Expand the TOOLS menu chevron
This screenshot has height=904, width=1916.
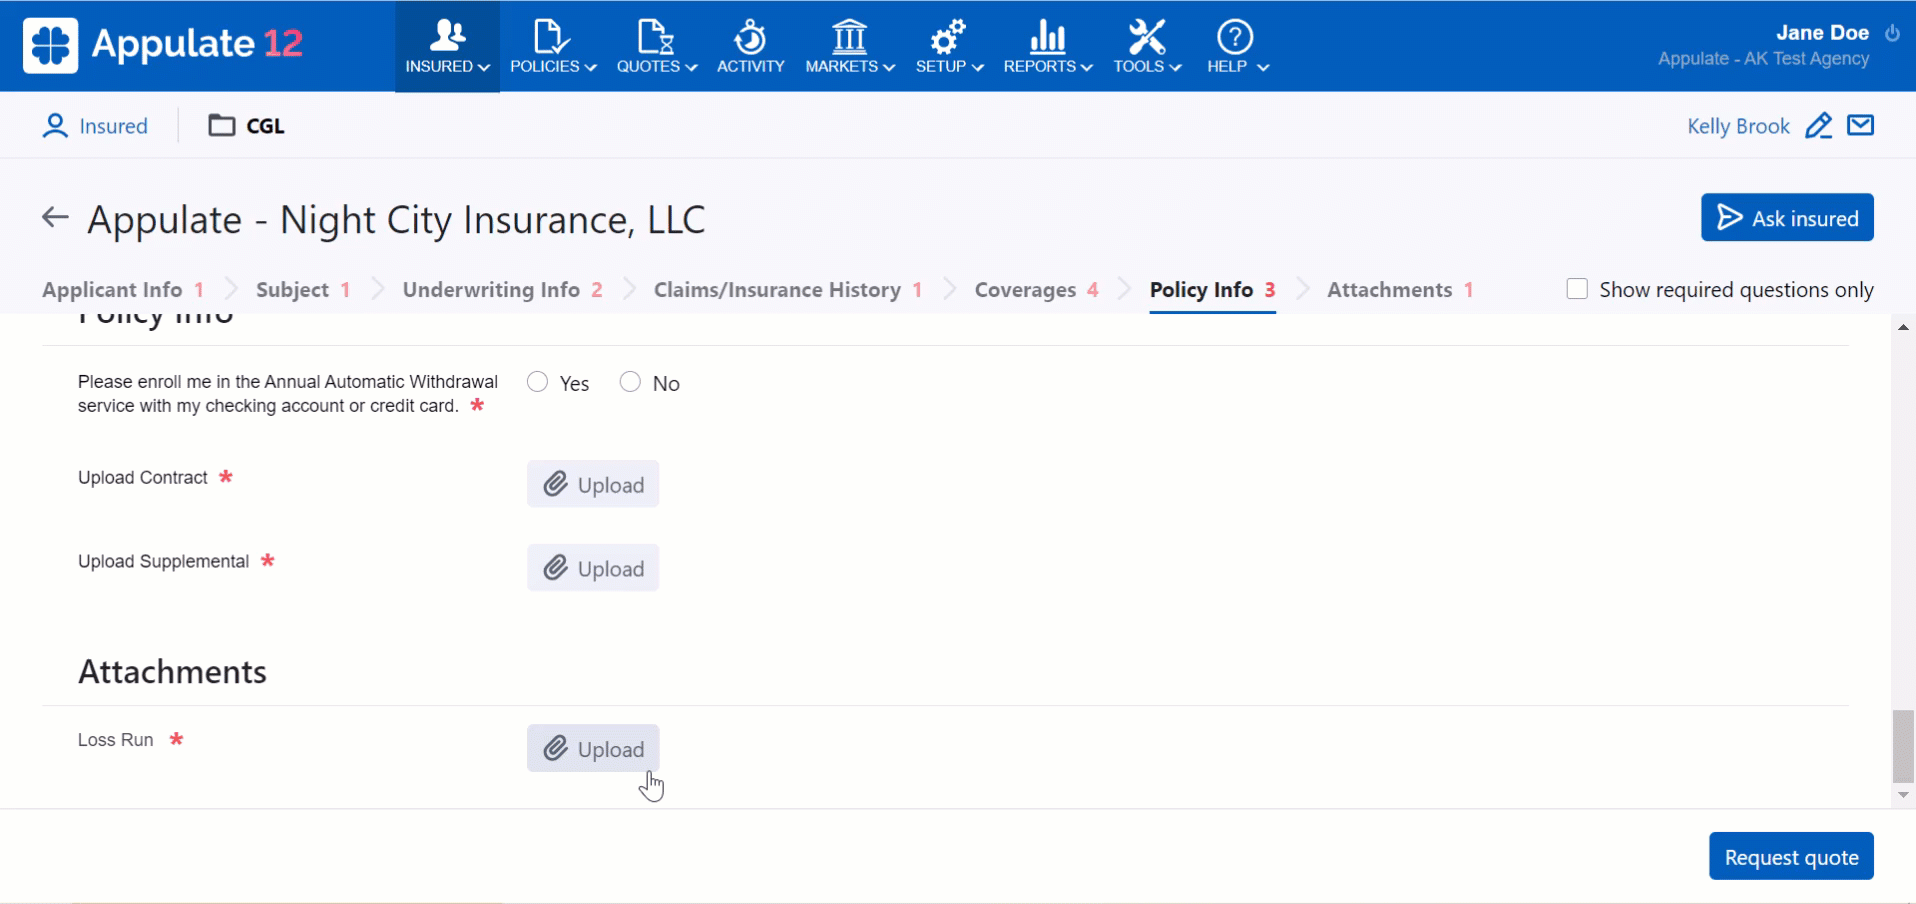(1176, 67)
